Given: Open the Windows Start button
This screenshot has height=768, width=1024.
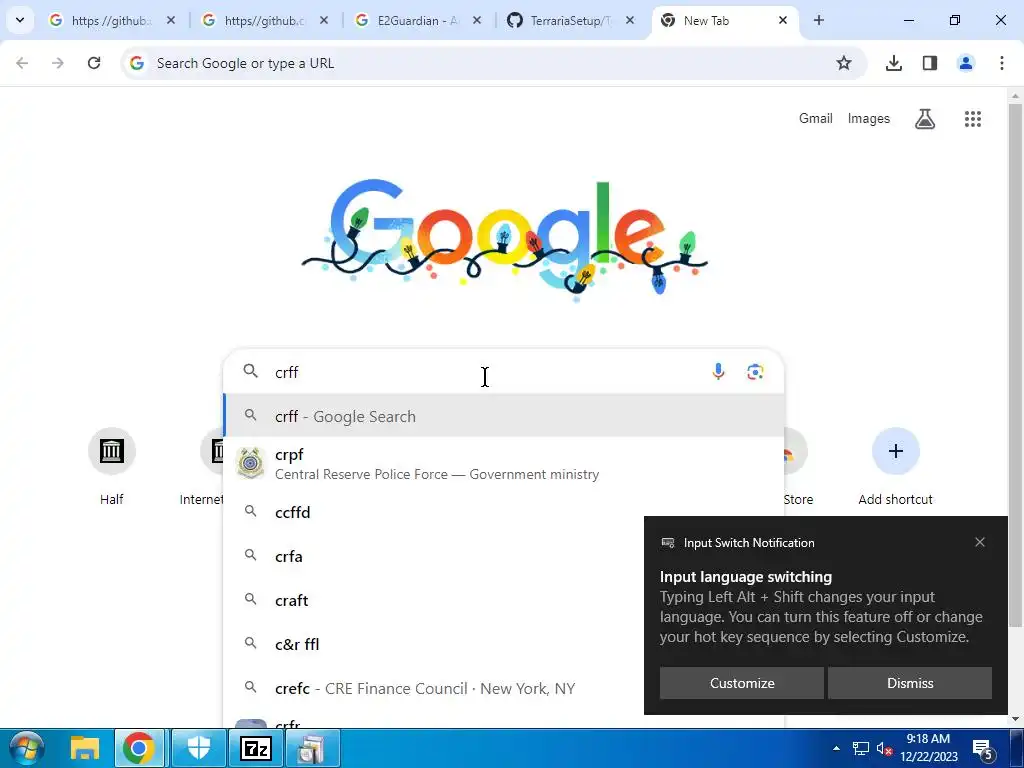Looking at the screenshot, I should (26, 748).
